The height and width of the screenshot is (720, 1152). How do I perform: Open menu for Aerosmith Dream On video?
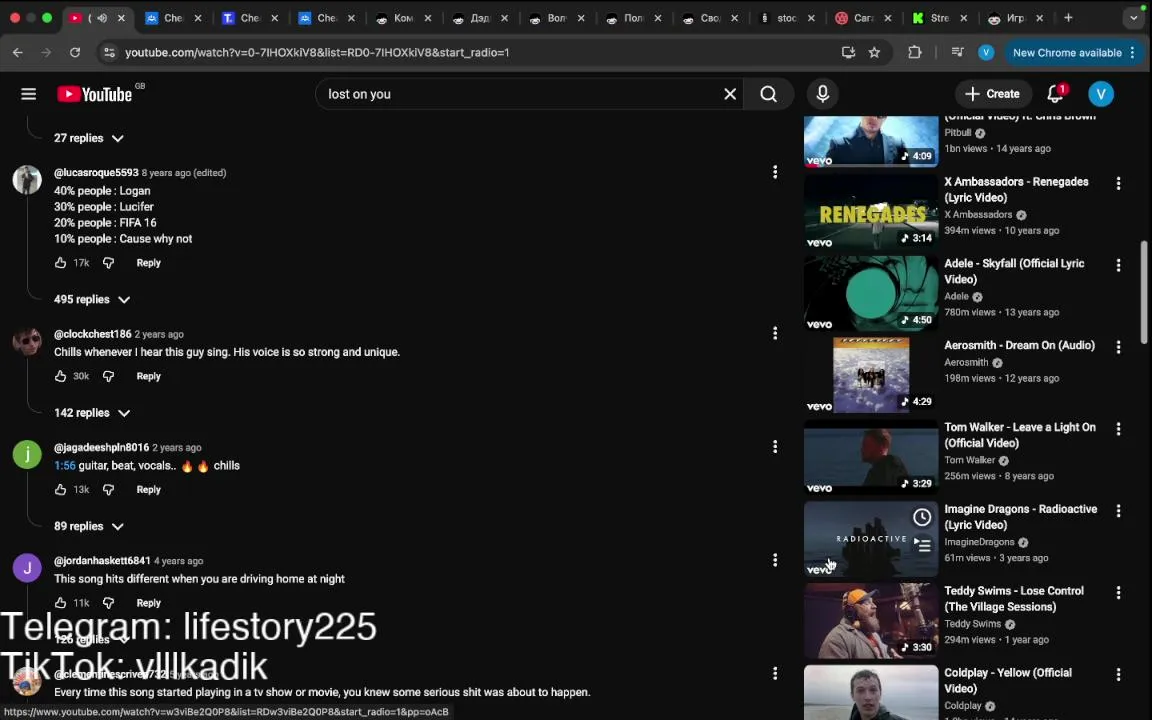pos(1118,347)
